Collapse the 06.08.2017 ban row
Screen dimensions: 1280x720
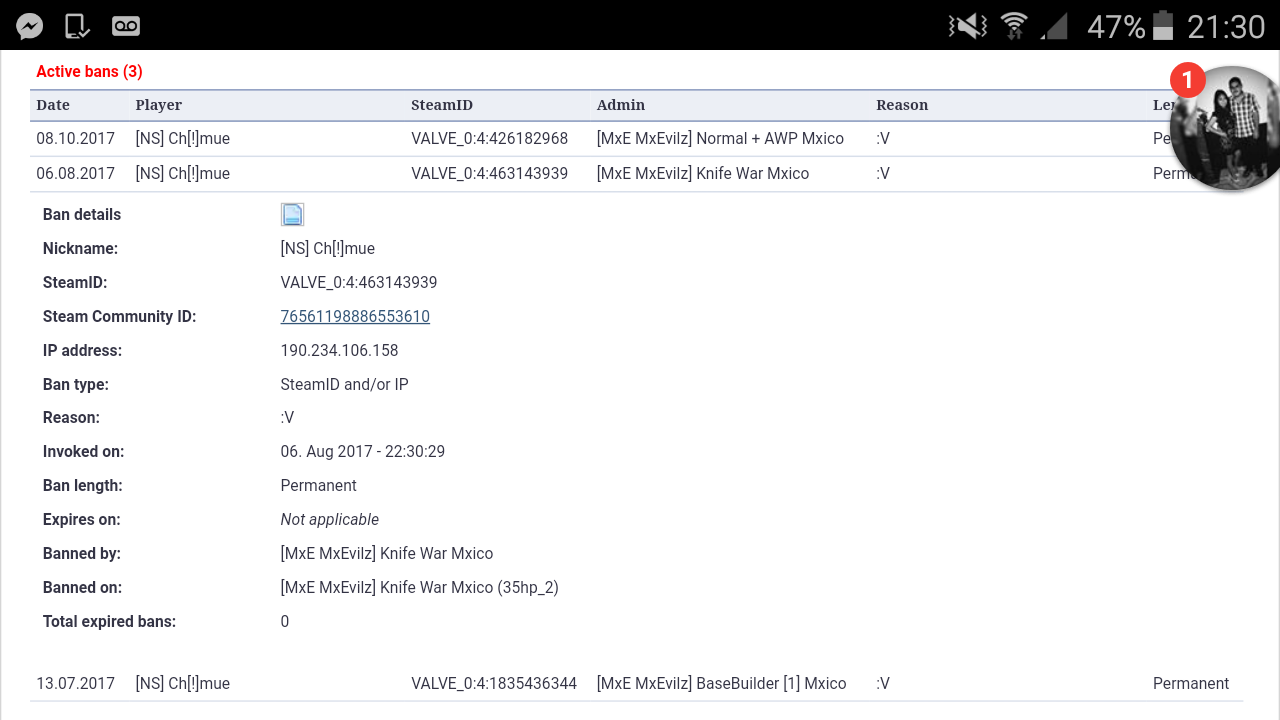coord(636,173)
